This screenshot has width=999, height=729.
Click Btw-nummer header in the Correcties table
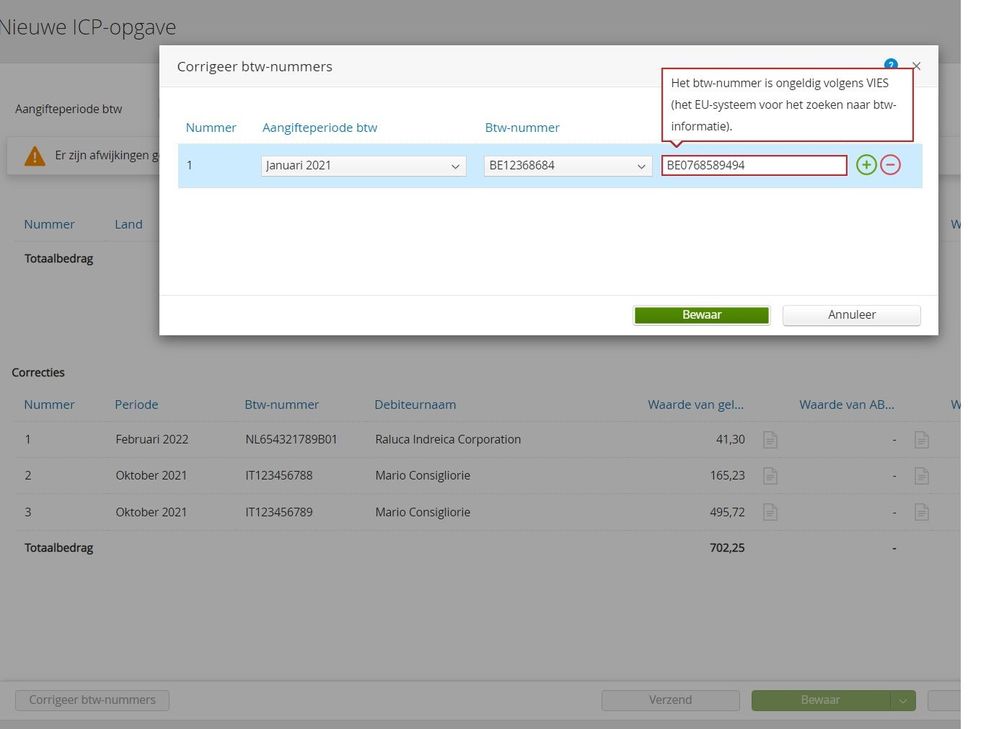[x=282, y=405]
